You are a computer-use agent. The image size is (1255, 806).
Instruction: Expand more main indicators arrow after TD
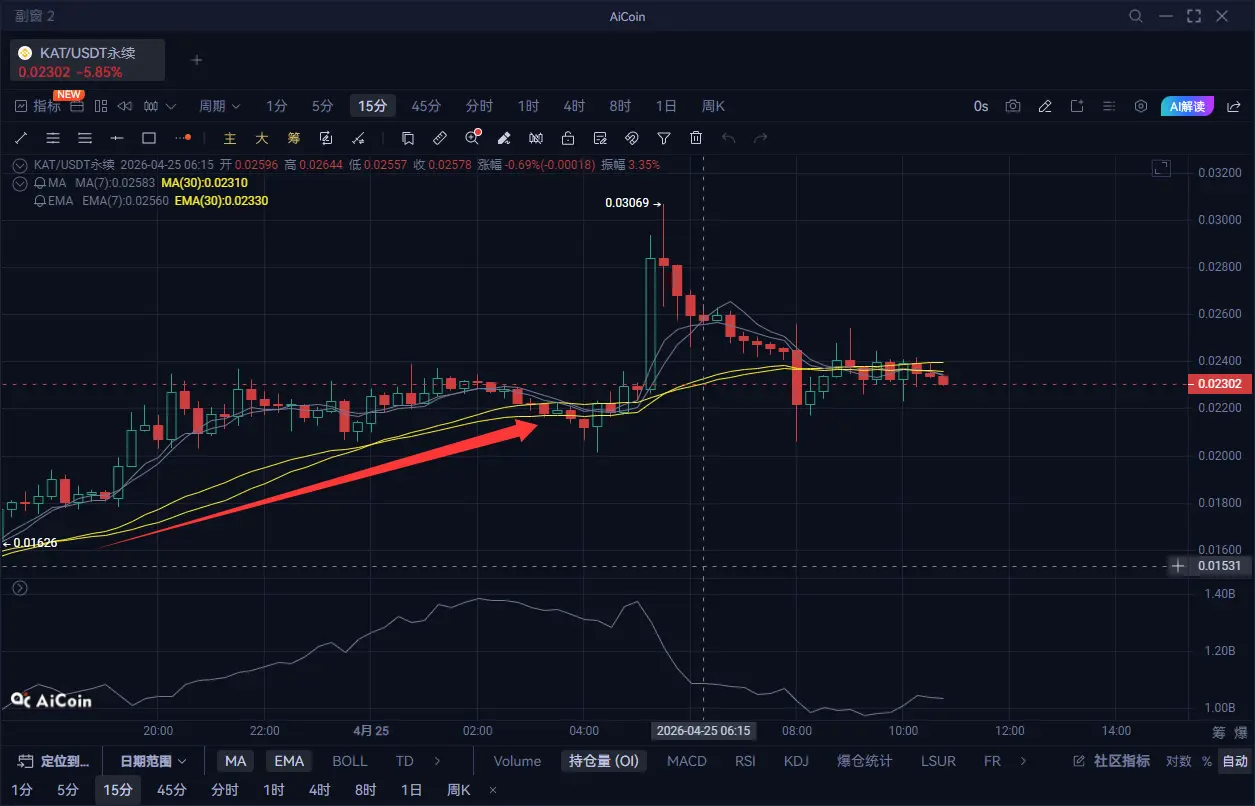[x=439, y=761]
